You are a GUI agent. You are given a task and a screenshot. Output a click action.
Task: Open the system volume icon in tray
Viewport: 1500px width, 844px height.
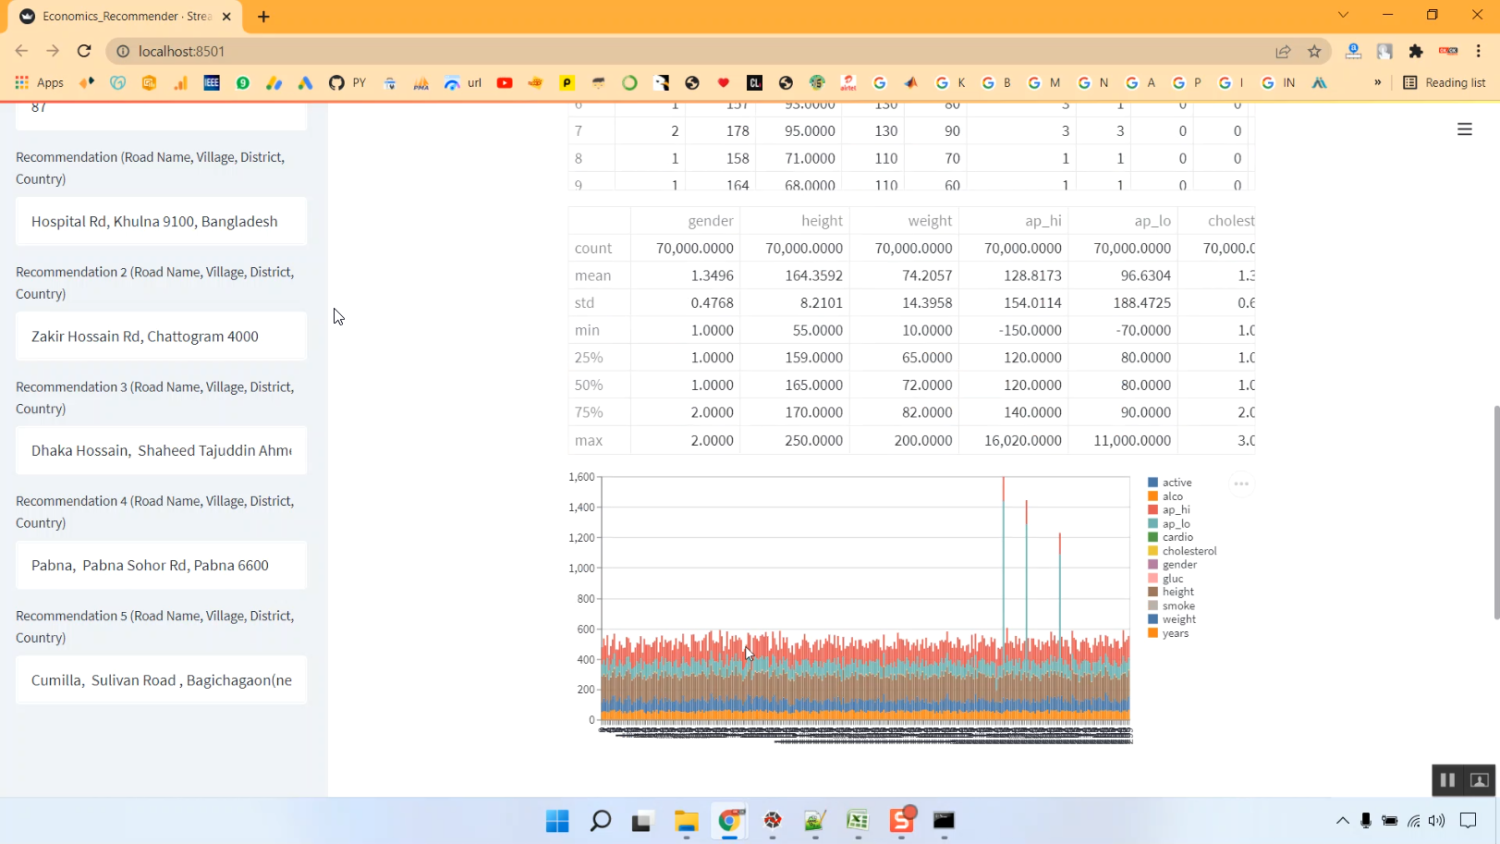pos(1436,820)
